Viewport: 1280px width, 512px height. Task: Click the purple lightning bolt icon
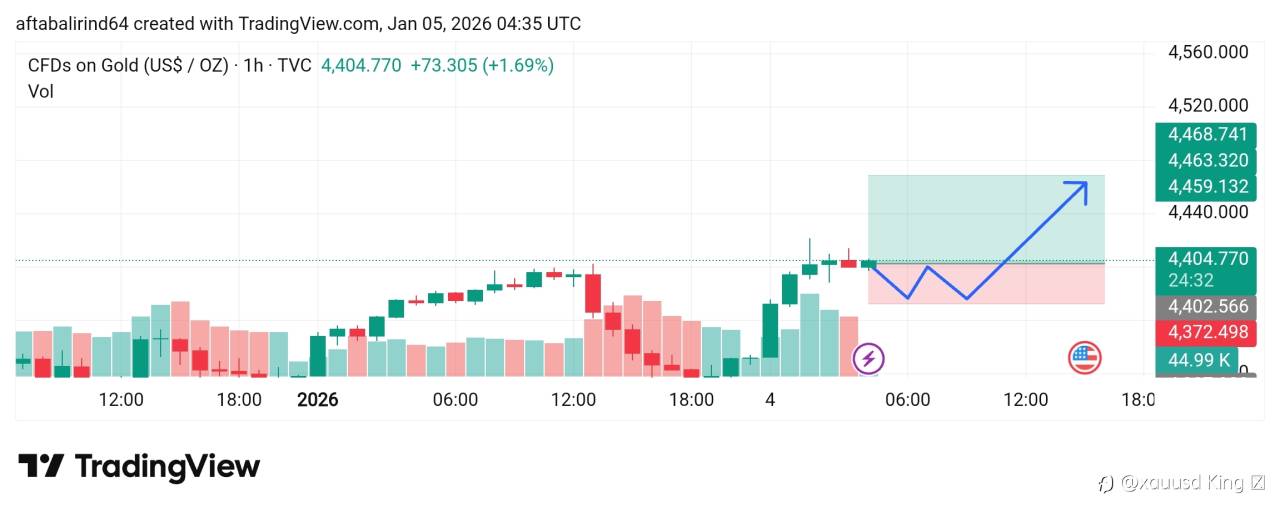point(868,358)
